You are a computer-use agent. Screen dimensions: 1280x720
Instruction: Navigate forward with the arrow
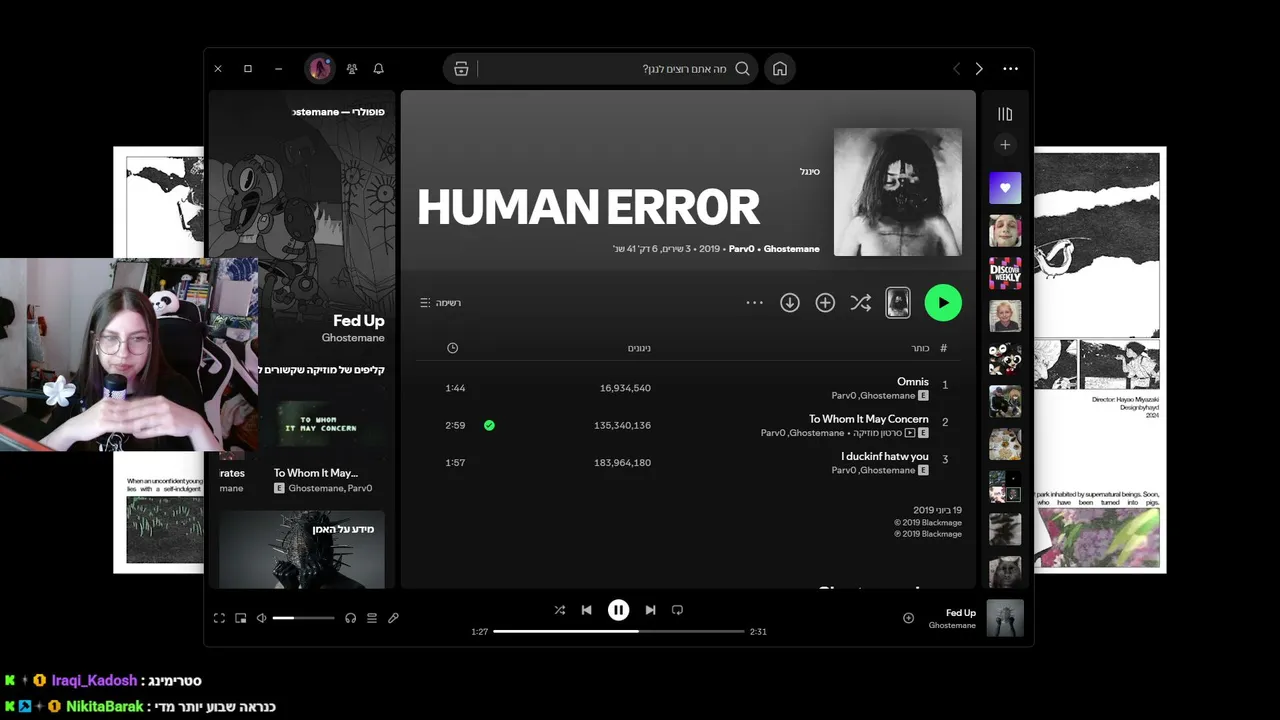click(x=979, y=69)
